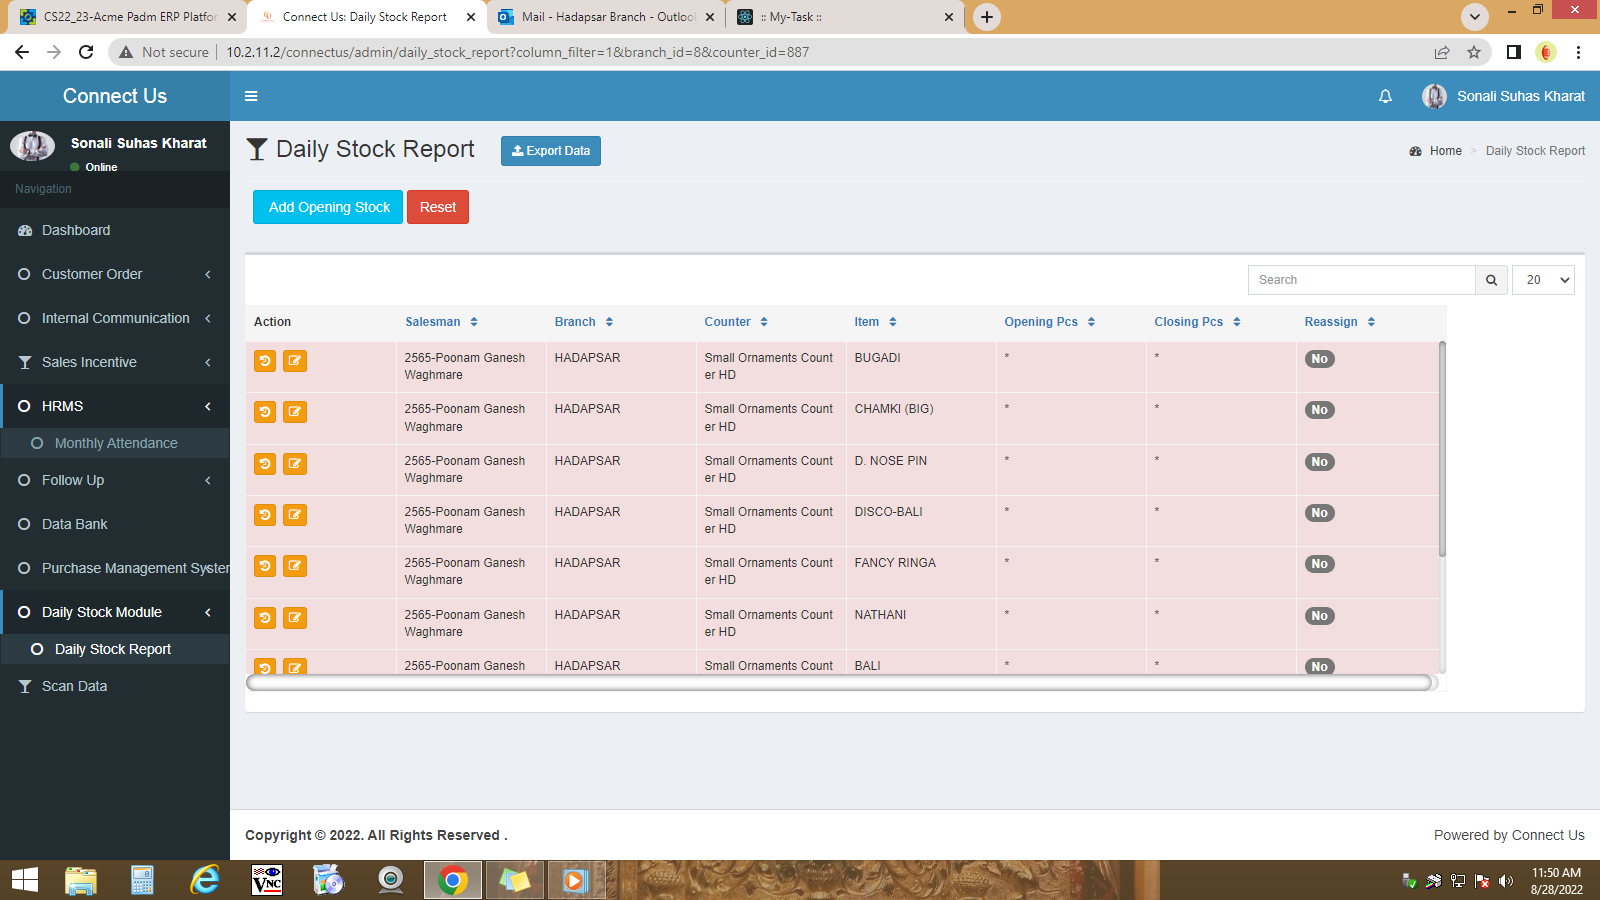Toggle Reassign 'No' badge for DISCO-BALI
Screen dimensions: 1600x900
click(x=1319, y=513)
